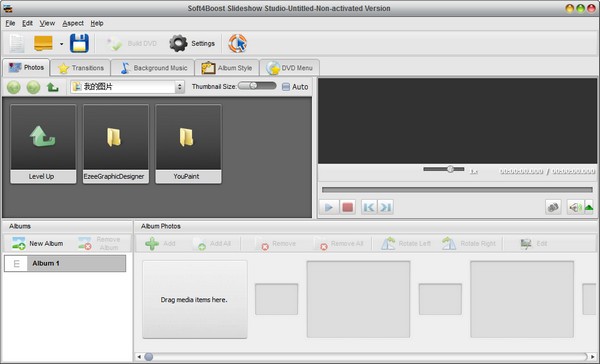Select the EzeeGraphicDesigner folder

(x=116, y=144)
